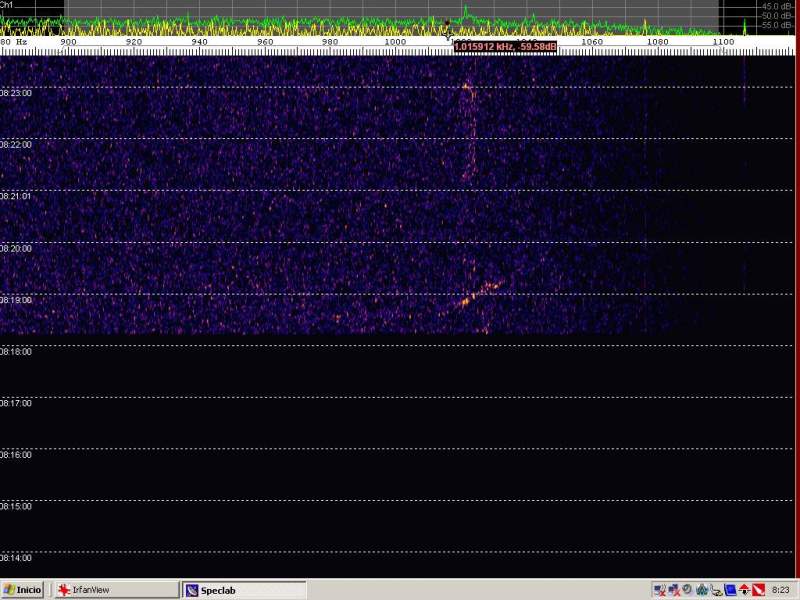
Task: Select the 08:19:00 waterfall time marker
Action: tap(16, 300)
